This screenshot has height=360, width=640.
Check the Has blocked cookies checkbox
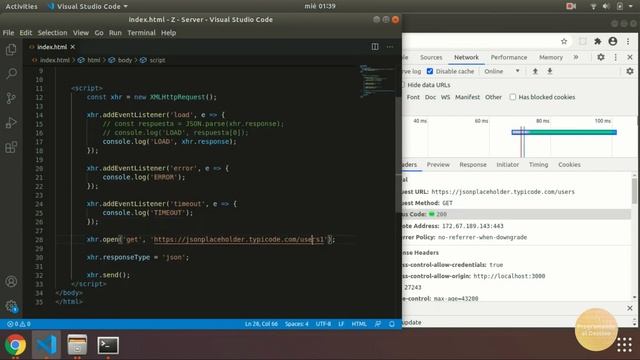point(513,97)
